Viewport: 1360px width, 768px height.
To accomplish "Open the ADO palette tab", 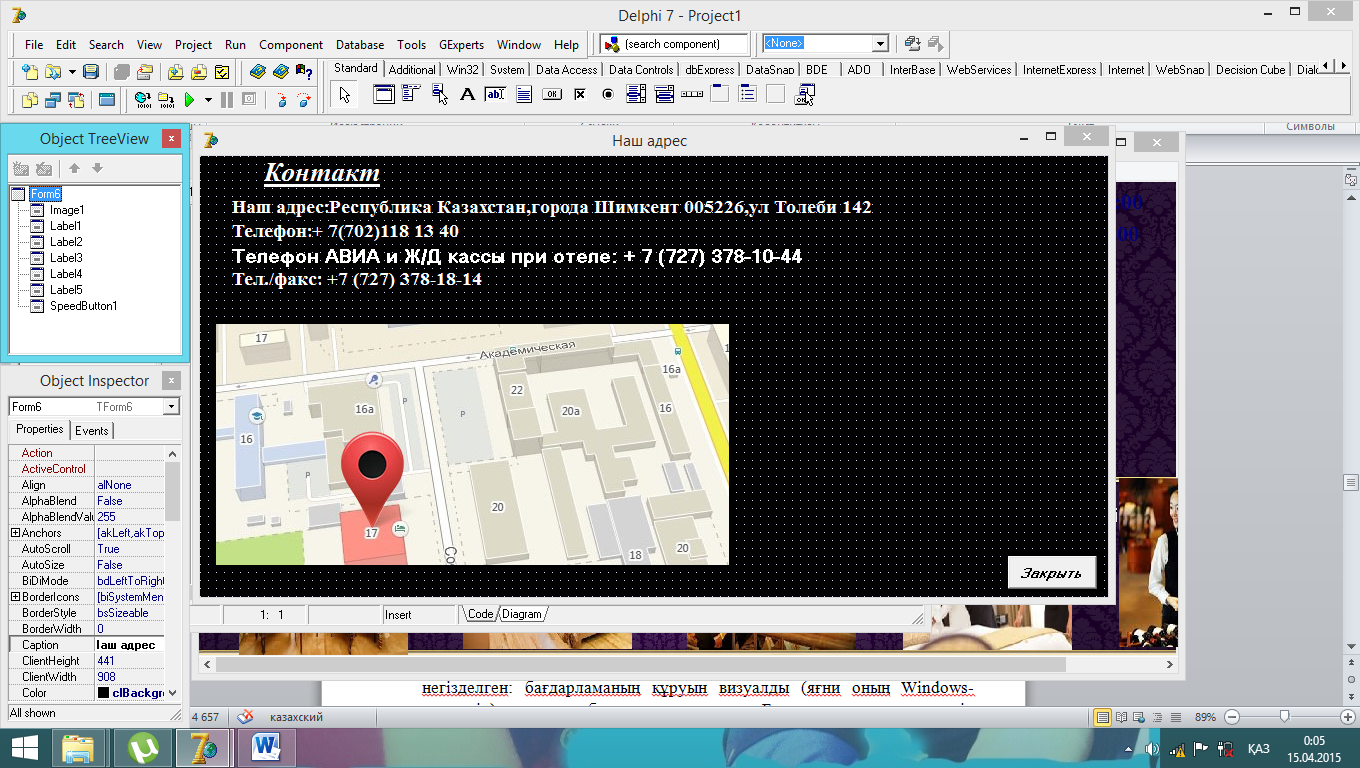I will pos(859,70).
